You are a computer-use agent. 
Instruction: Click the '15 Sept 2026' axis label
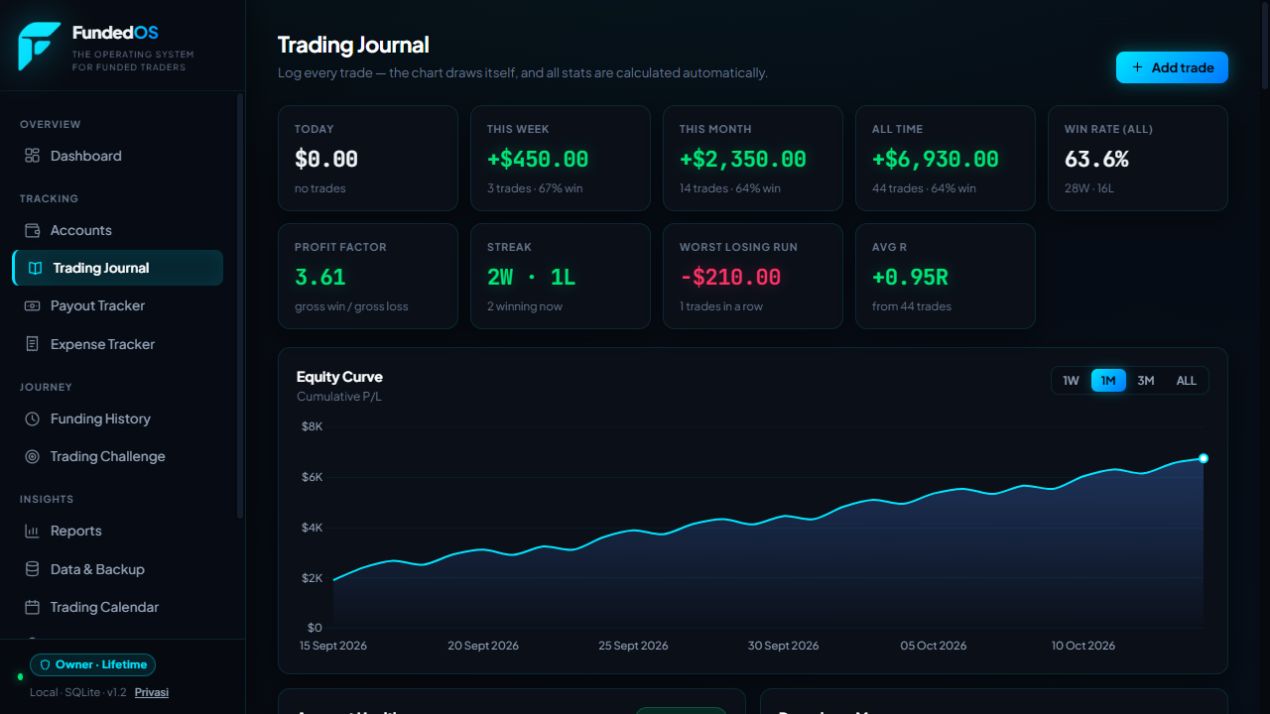click(x=332, y=646)
